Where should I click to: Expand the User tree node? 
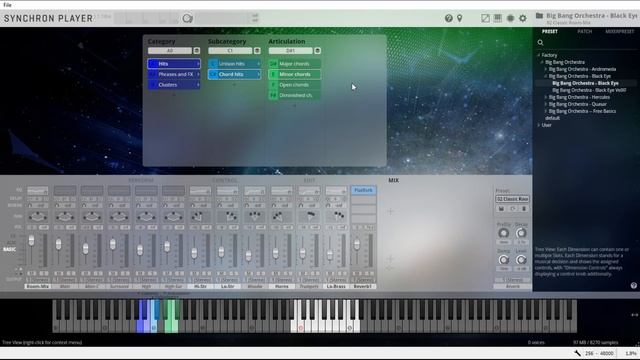(x=539, y=125)
